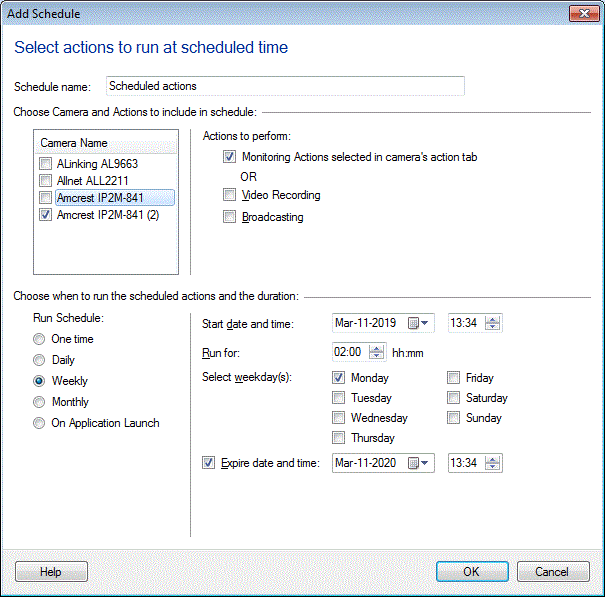605x597 pixels.
Task: Select On Application Launch option
Action: click(x=40, y=423)
